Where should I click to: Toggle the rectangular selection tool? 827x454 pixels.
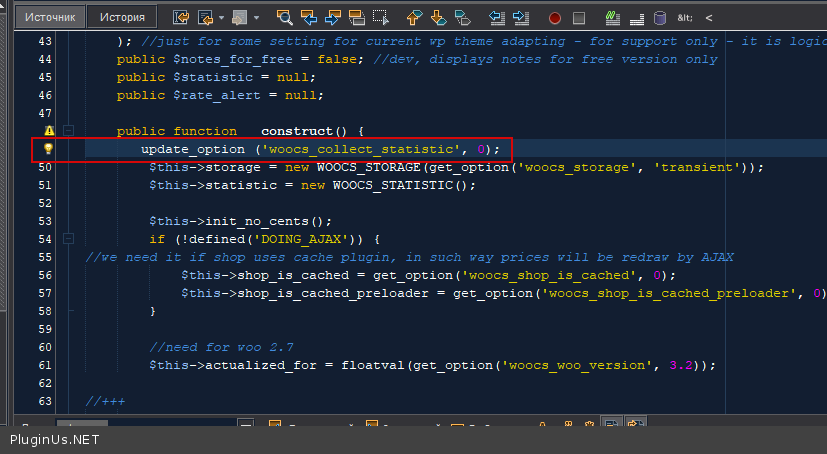tap(381, 17)
